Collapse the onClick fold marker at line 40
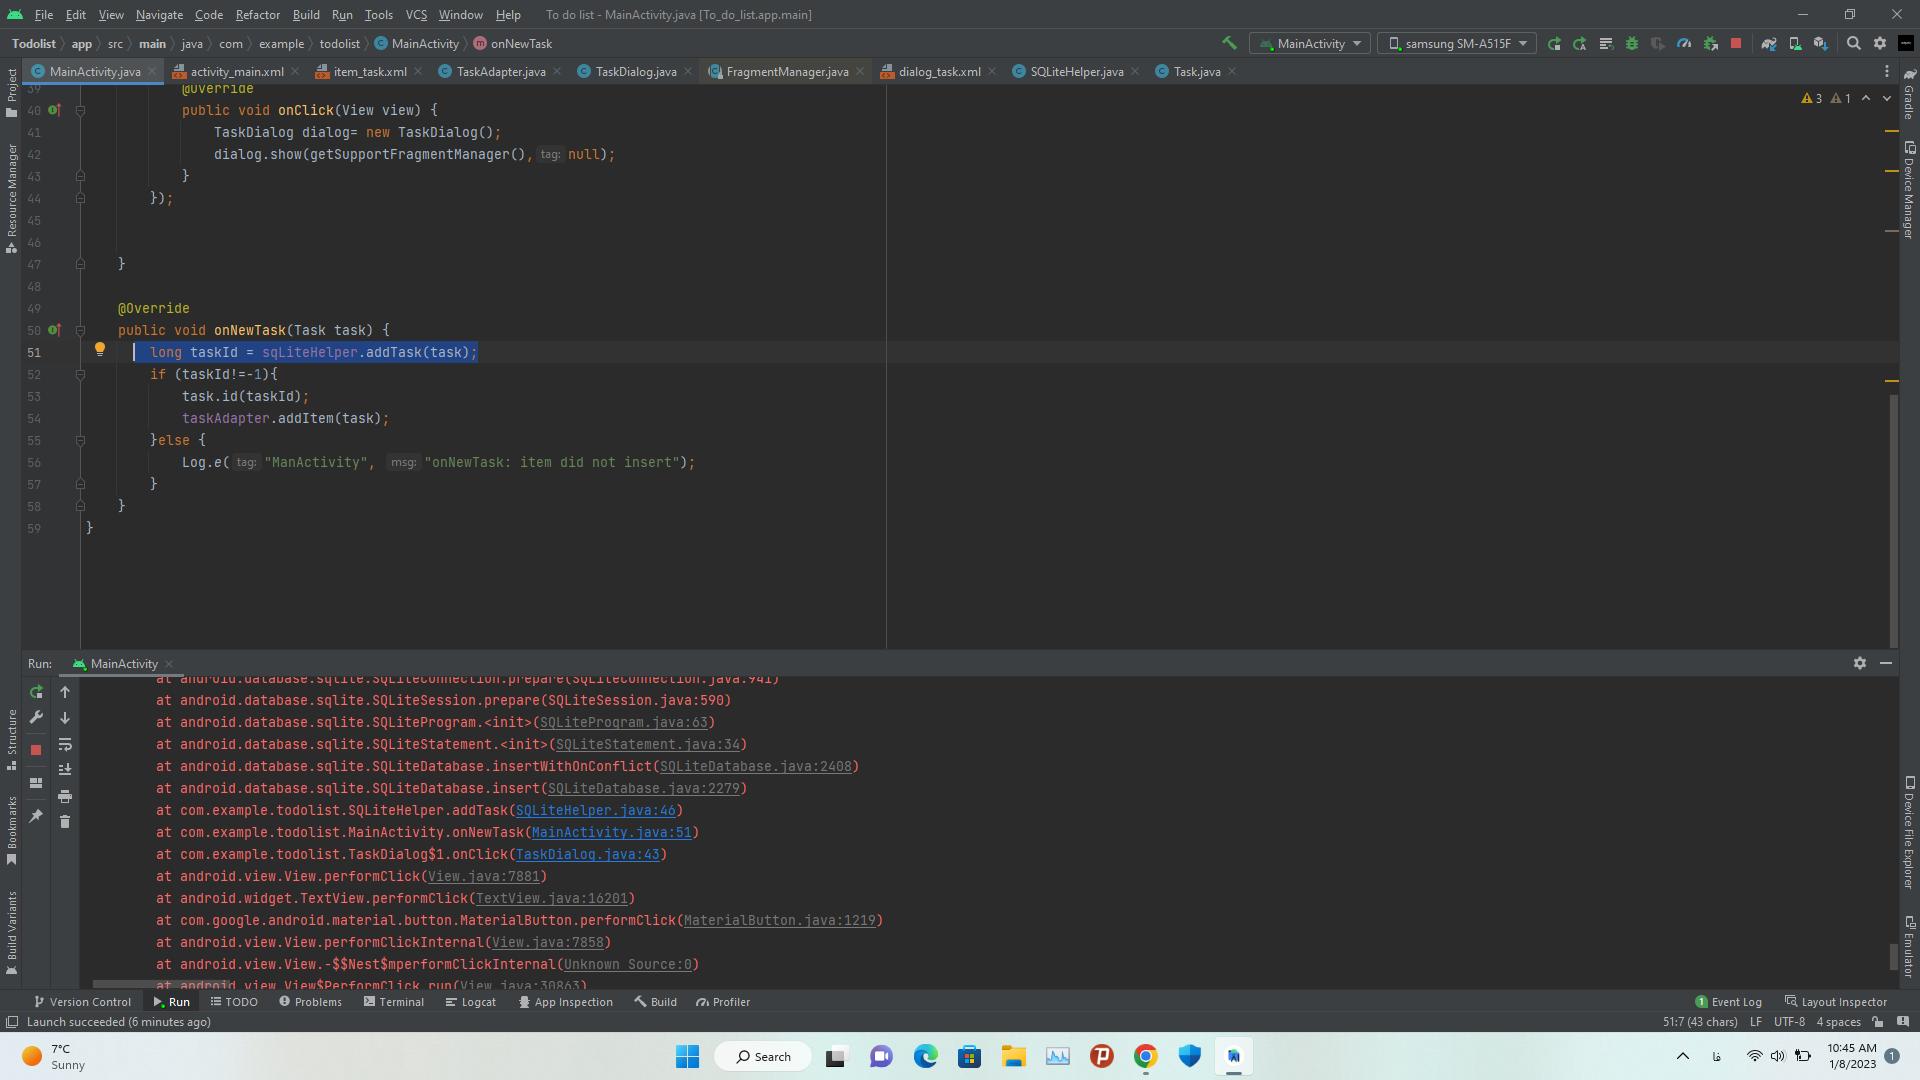 point(80,110)
